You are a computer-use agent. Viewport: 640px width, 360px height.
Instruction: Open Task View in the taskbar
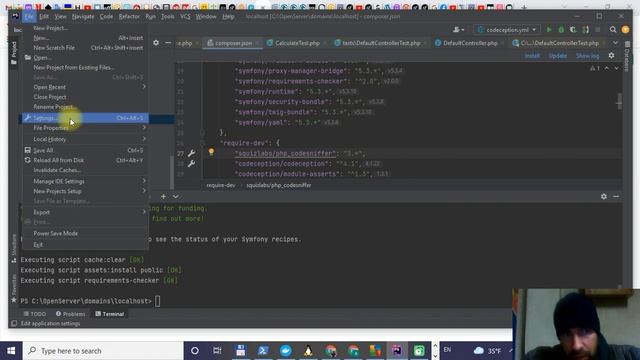[217, 351]
